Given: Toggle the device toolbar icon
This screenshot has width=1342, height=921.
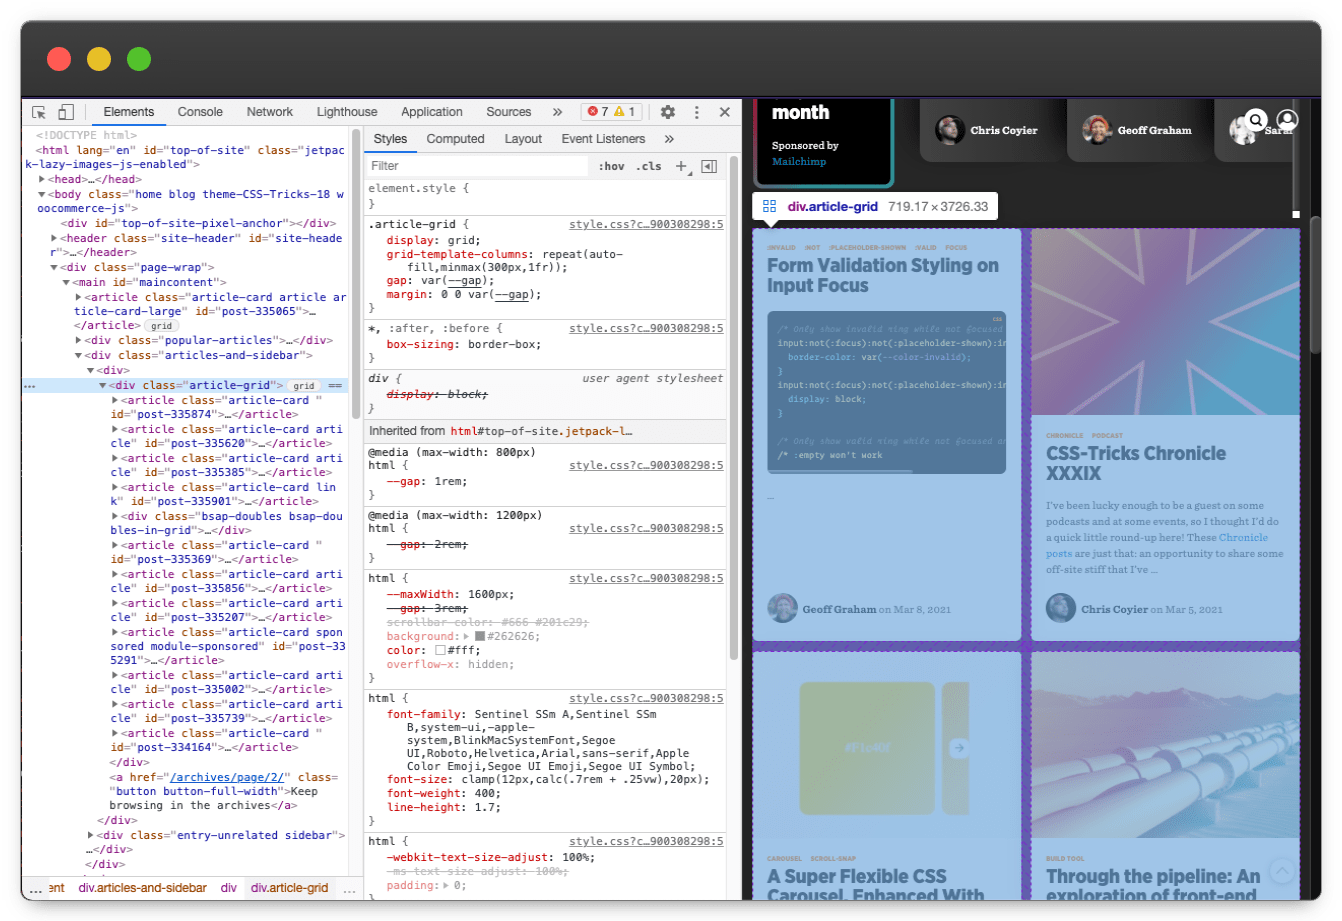Looking at the screenshot, I should [x=66, y=113].
